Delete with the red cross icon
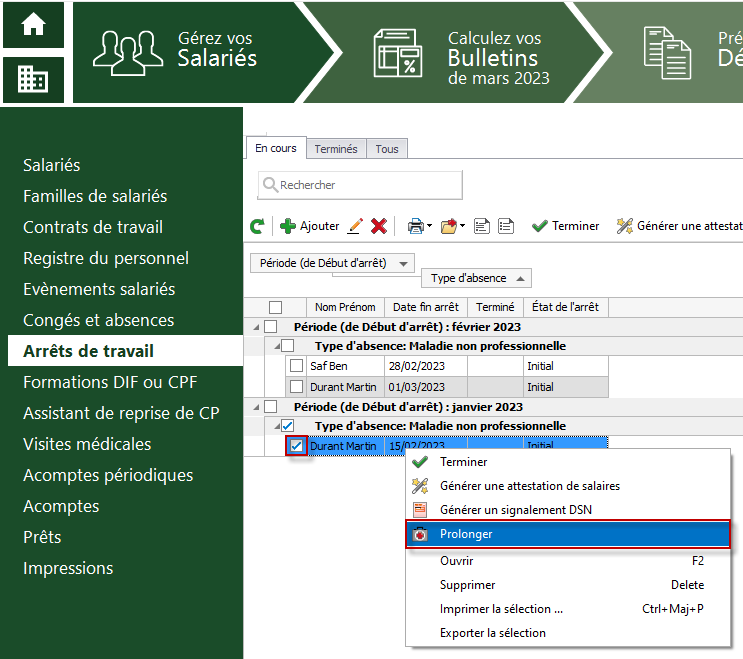This screenshot has height=659, width=743. (x=379, y=226)
